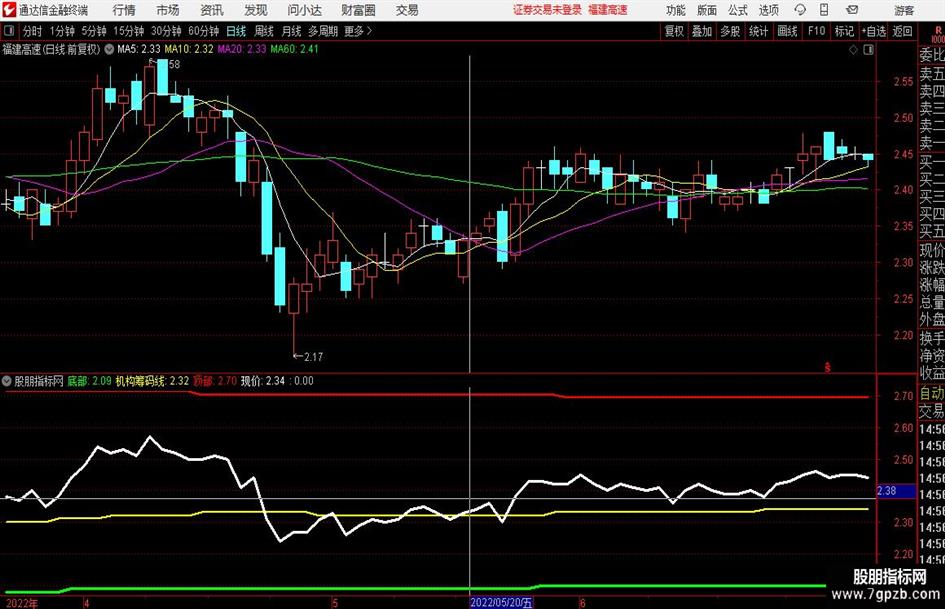Toggle the side panel icon at the chart top right
This screenshot has height=609, width=945.
click(x=868, y=50)
